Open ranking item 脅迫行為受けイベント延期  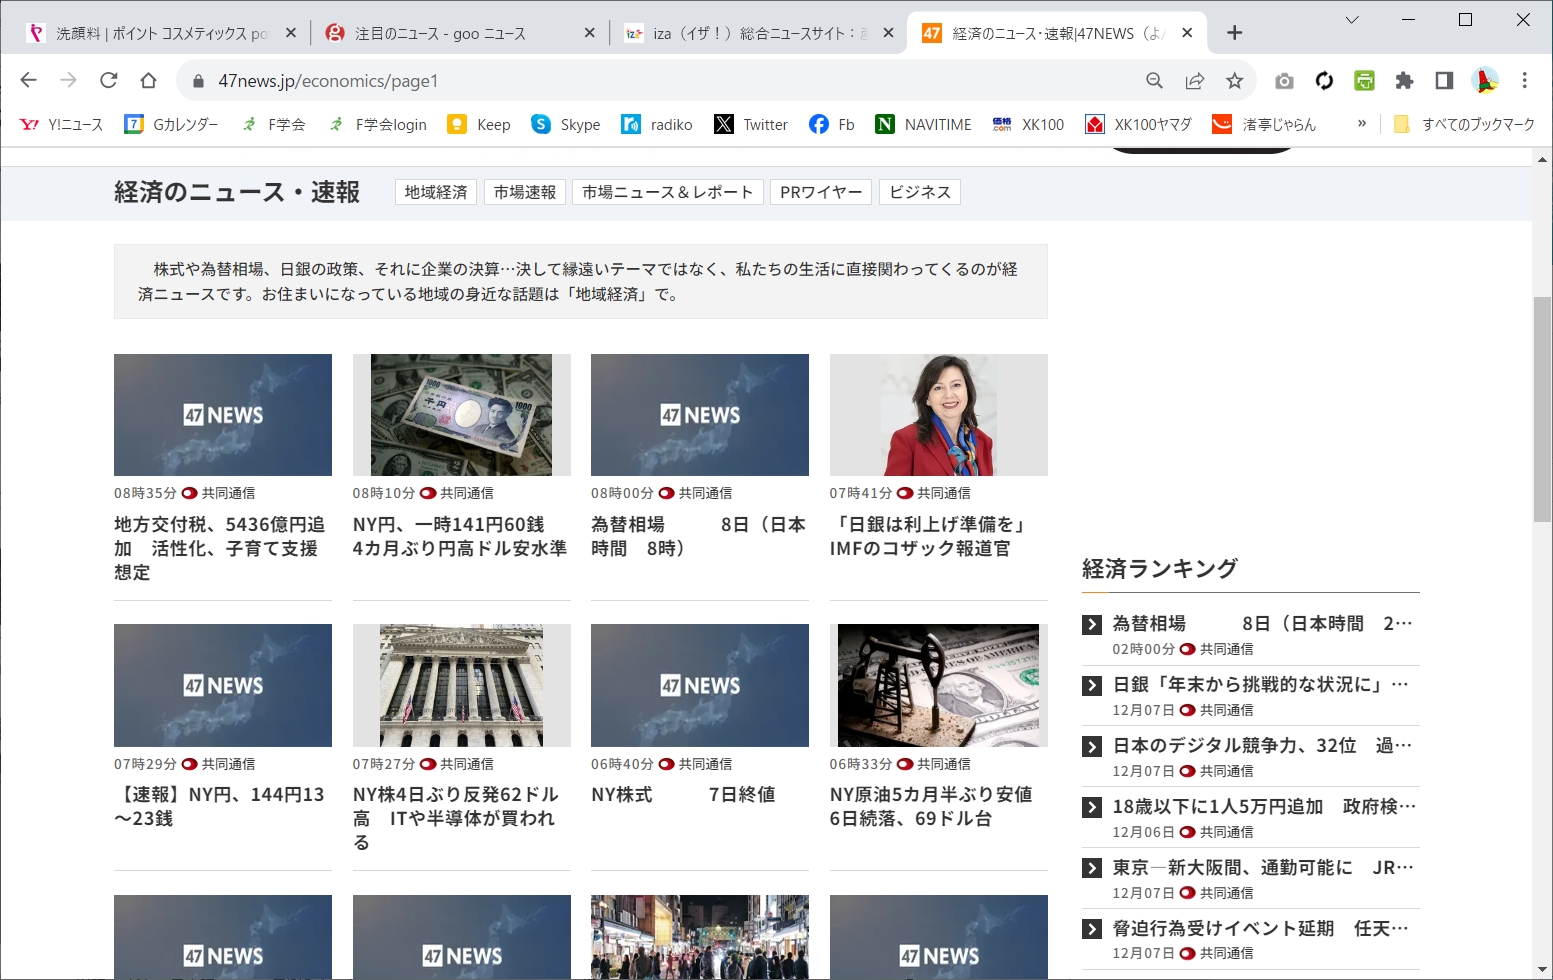(1260, 928)
